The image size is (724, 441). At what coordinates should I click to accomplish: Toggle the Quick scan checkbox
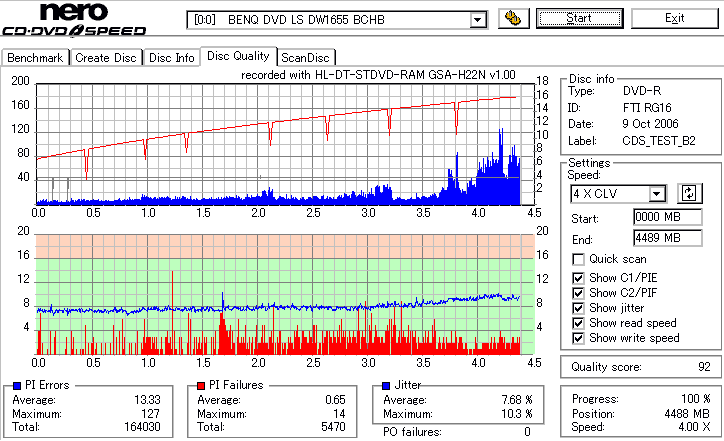578,259
